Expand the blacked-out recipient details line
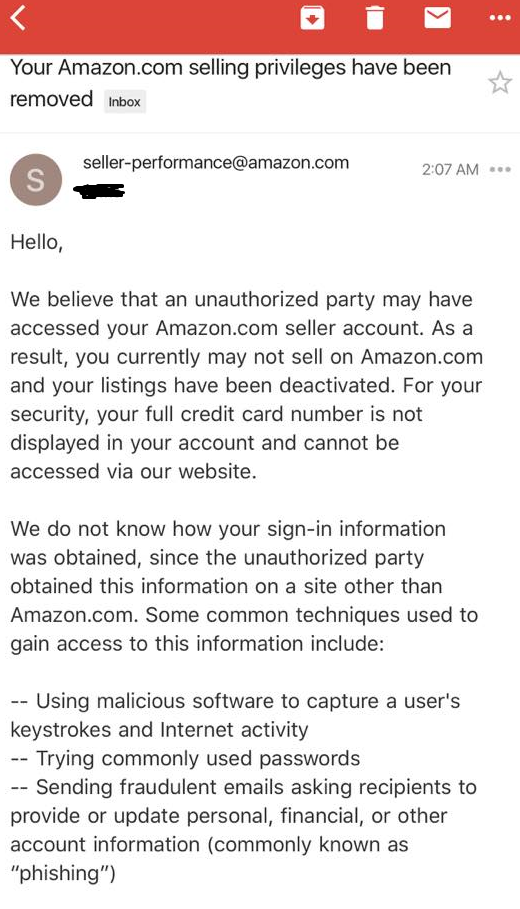 click(99, 191)
